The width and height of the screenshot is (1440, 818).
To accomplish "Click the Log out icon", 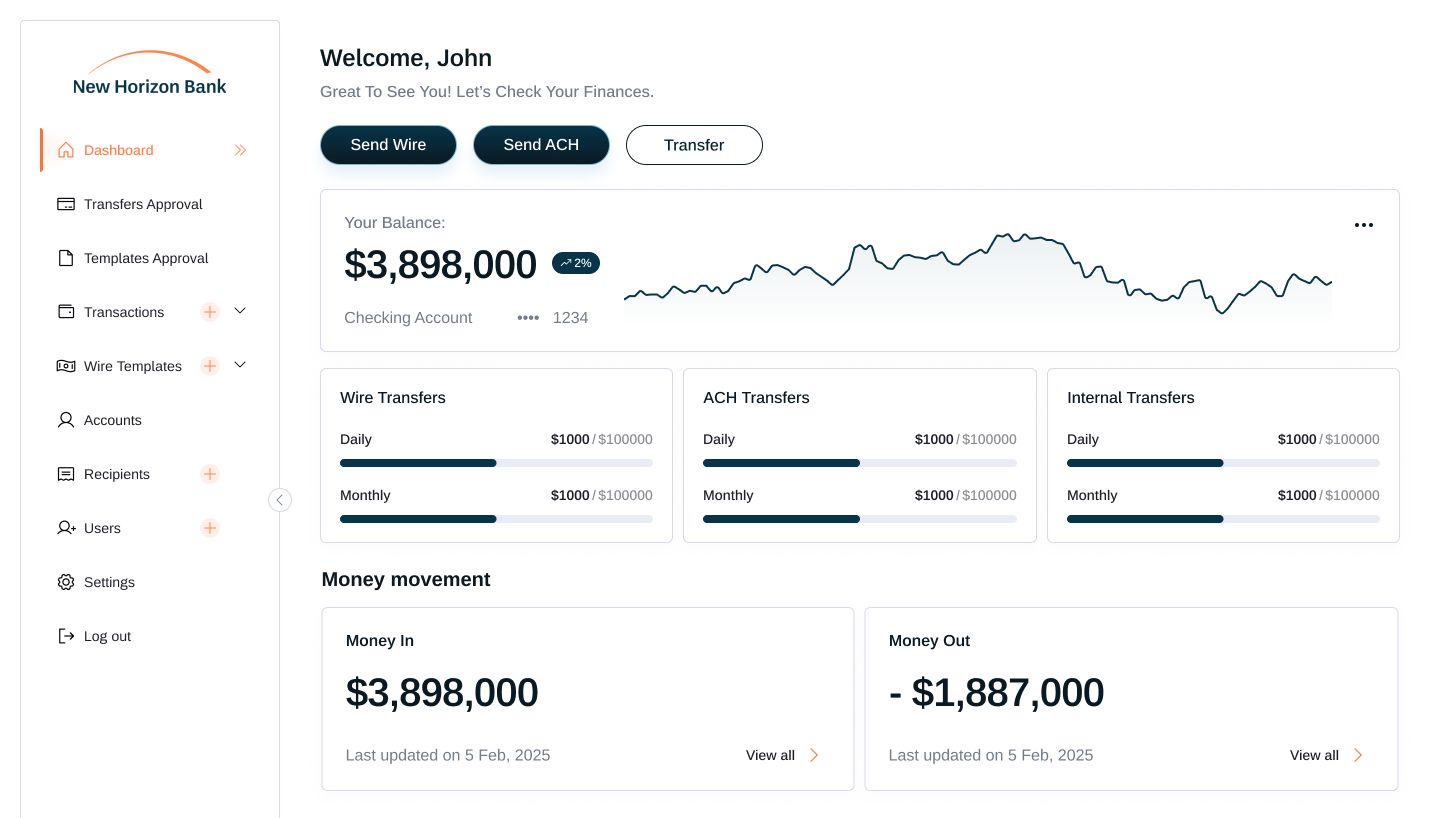I will click(64, 635).
